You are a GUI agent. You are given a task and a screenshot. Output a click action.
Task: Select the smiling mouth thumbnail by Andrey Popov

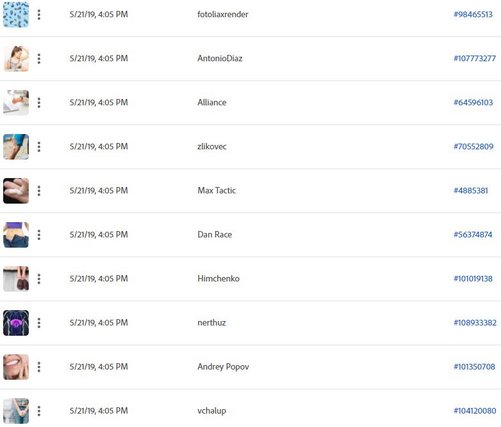click(16, 367)
